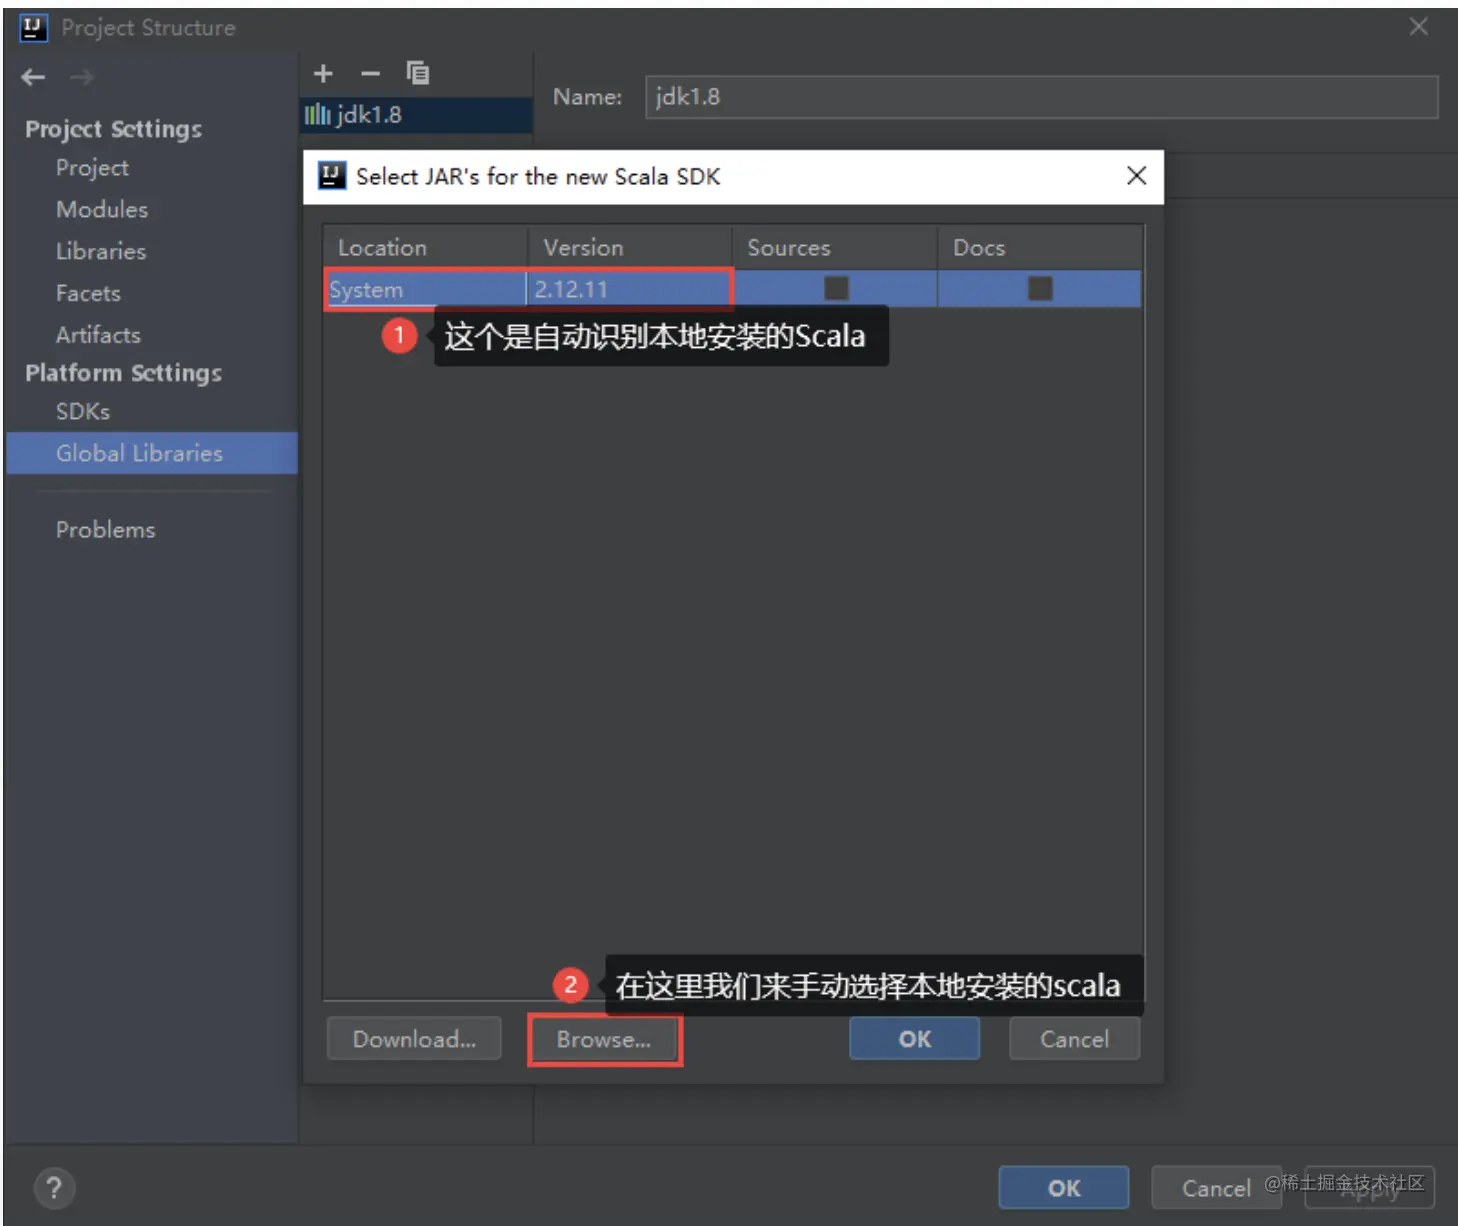
Task: Open the Libraries settings item
Action: [101, 251]
